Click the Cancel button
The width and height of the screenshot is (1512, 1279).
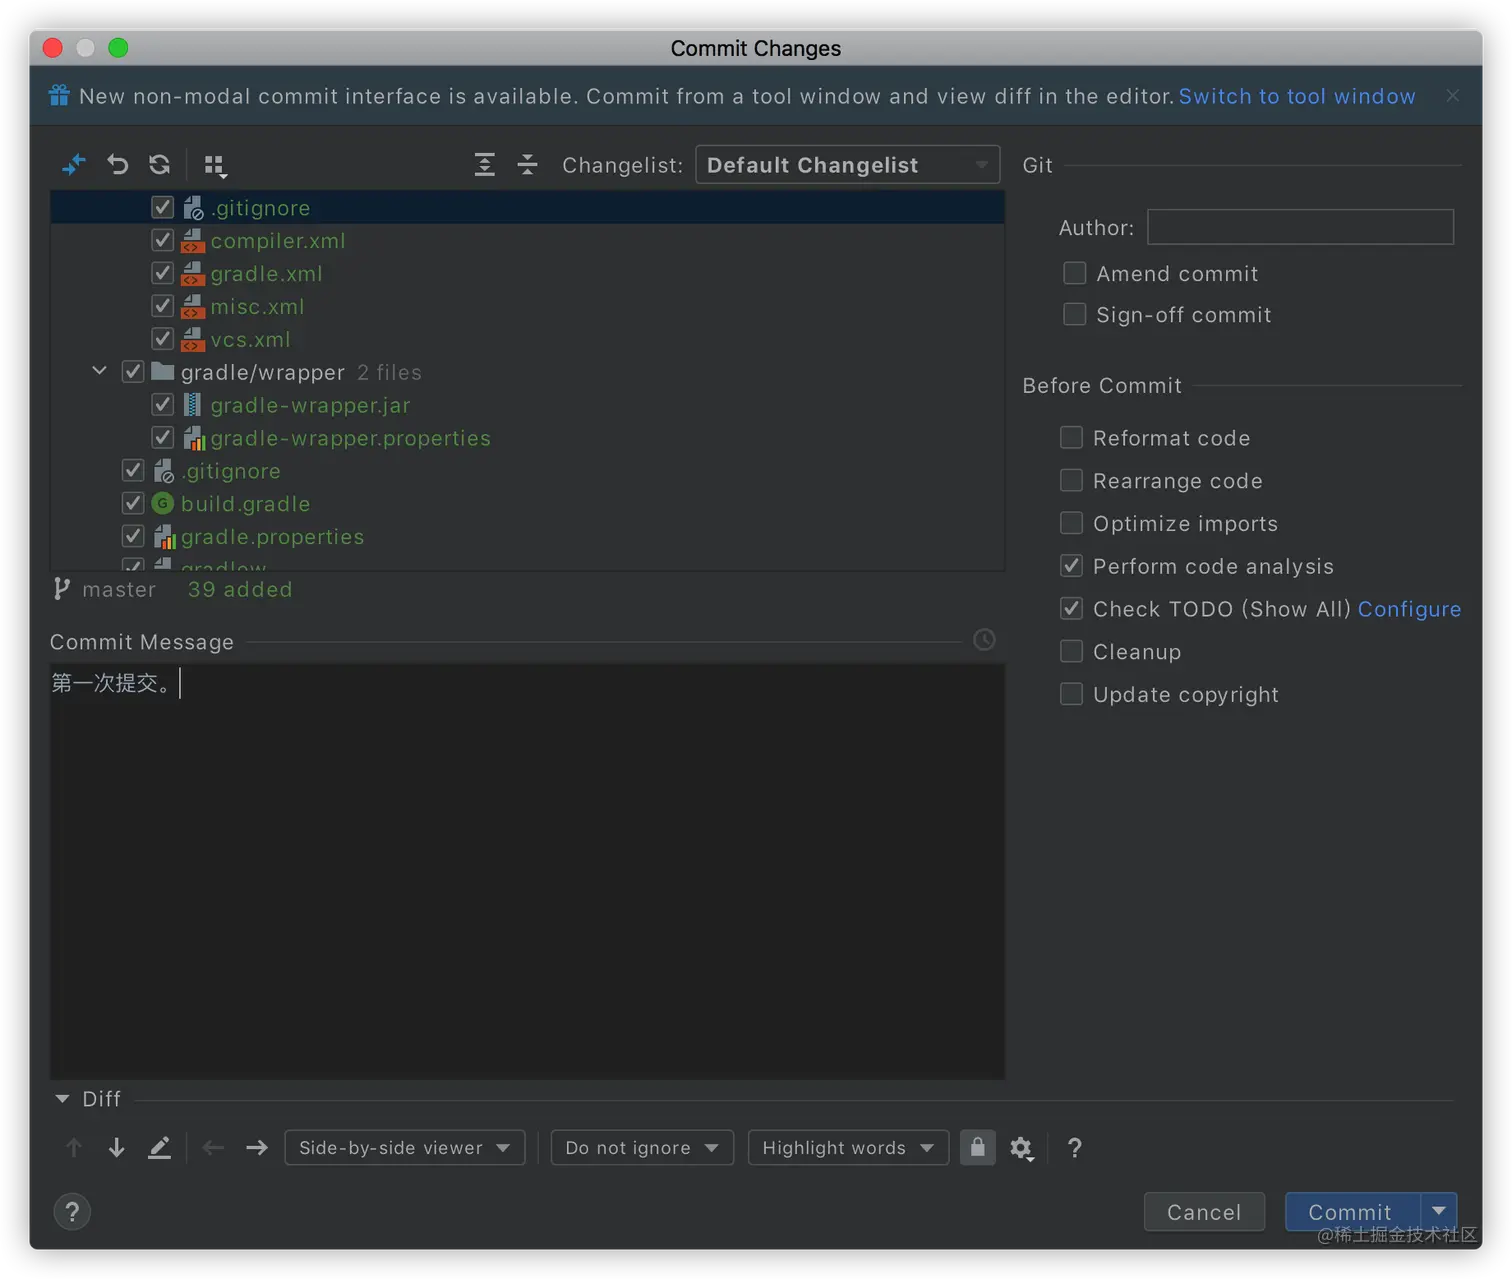coord(1204,1212)
